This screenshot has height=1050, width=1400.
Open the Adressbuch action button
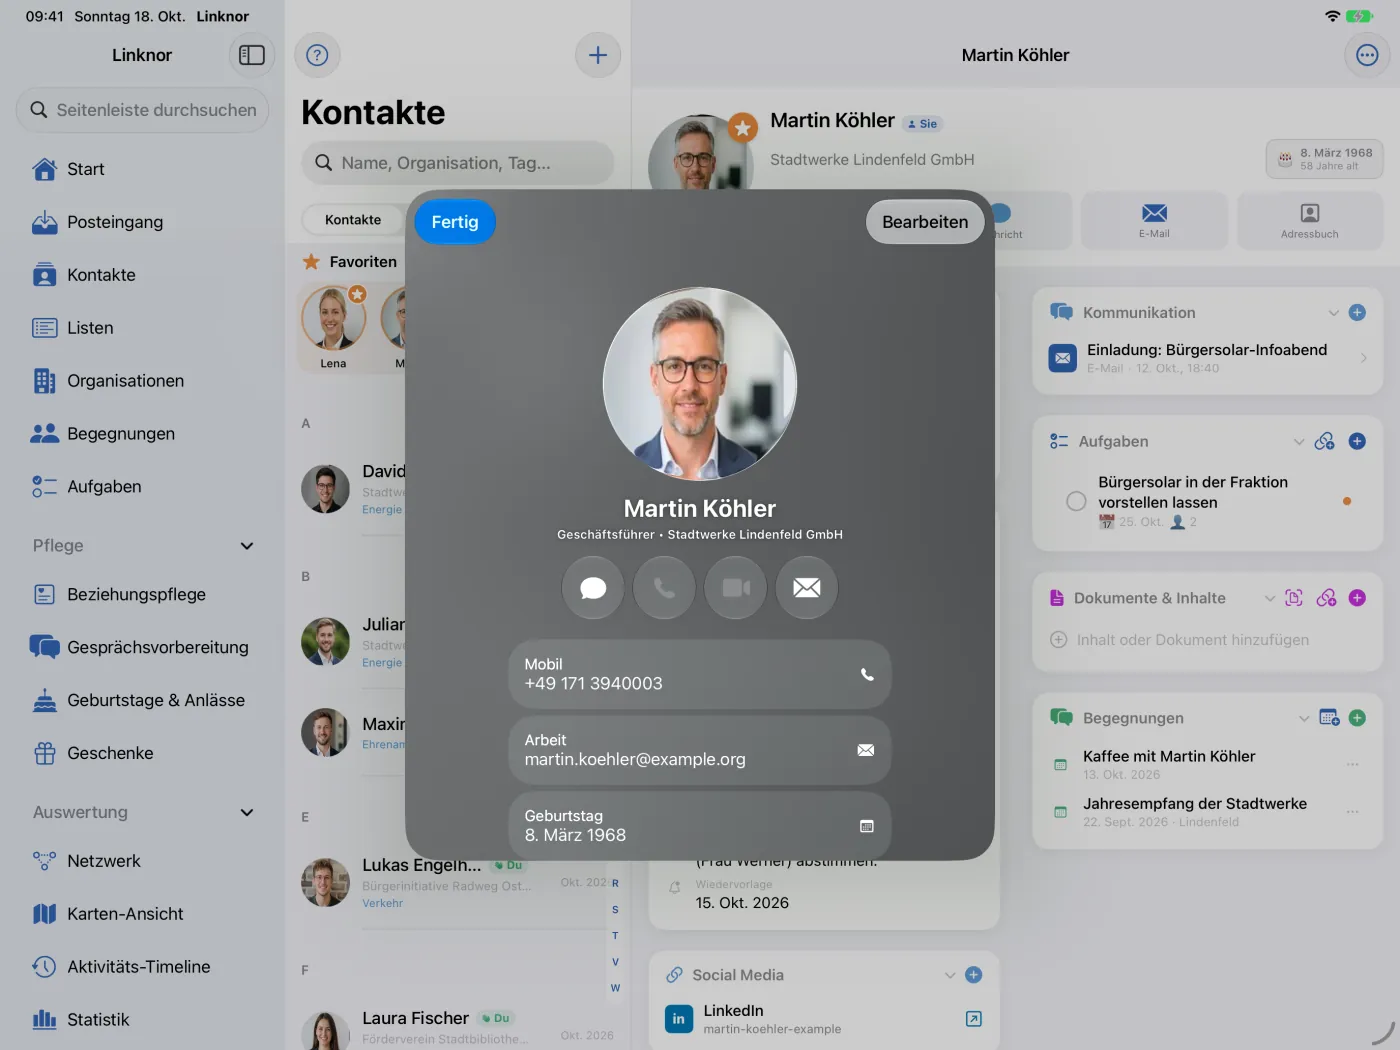1310,221
